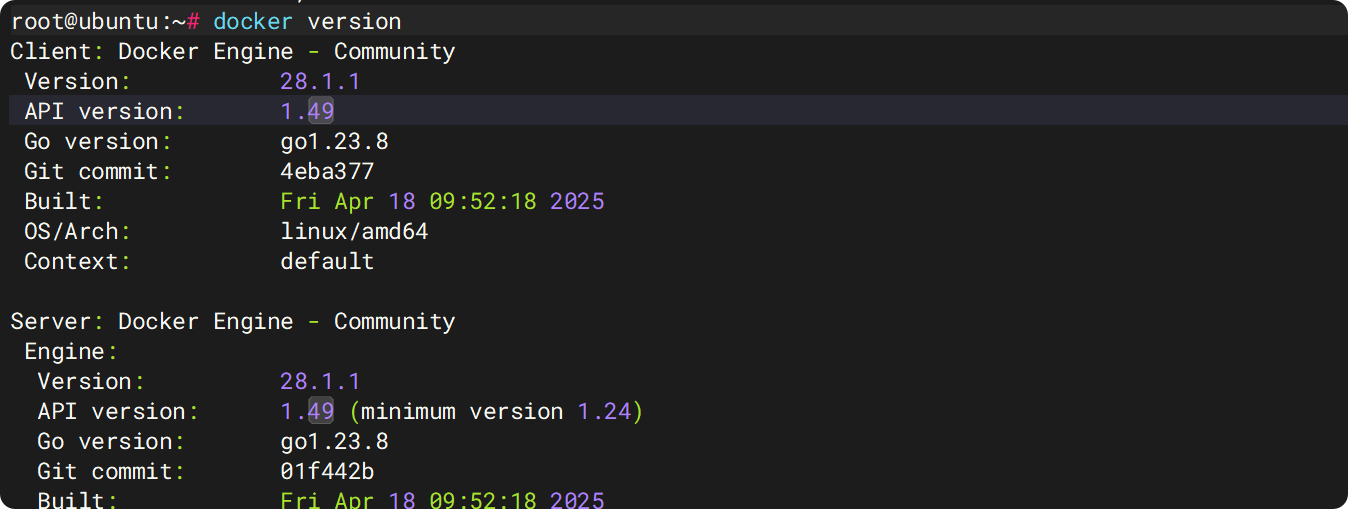Click the "Context:" label
The width and height of the screenshot is (1348, 509).
(x=77, y=261)
